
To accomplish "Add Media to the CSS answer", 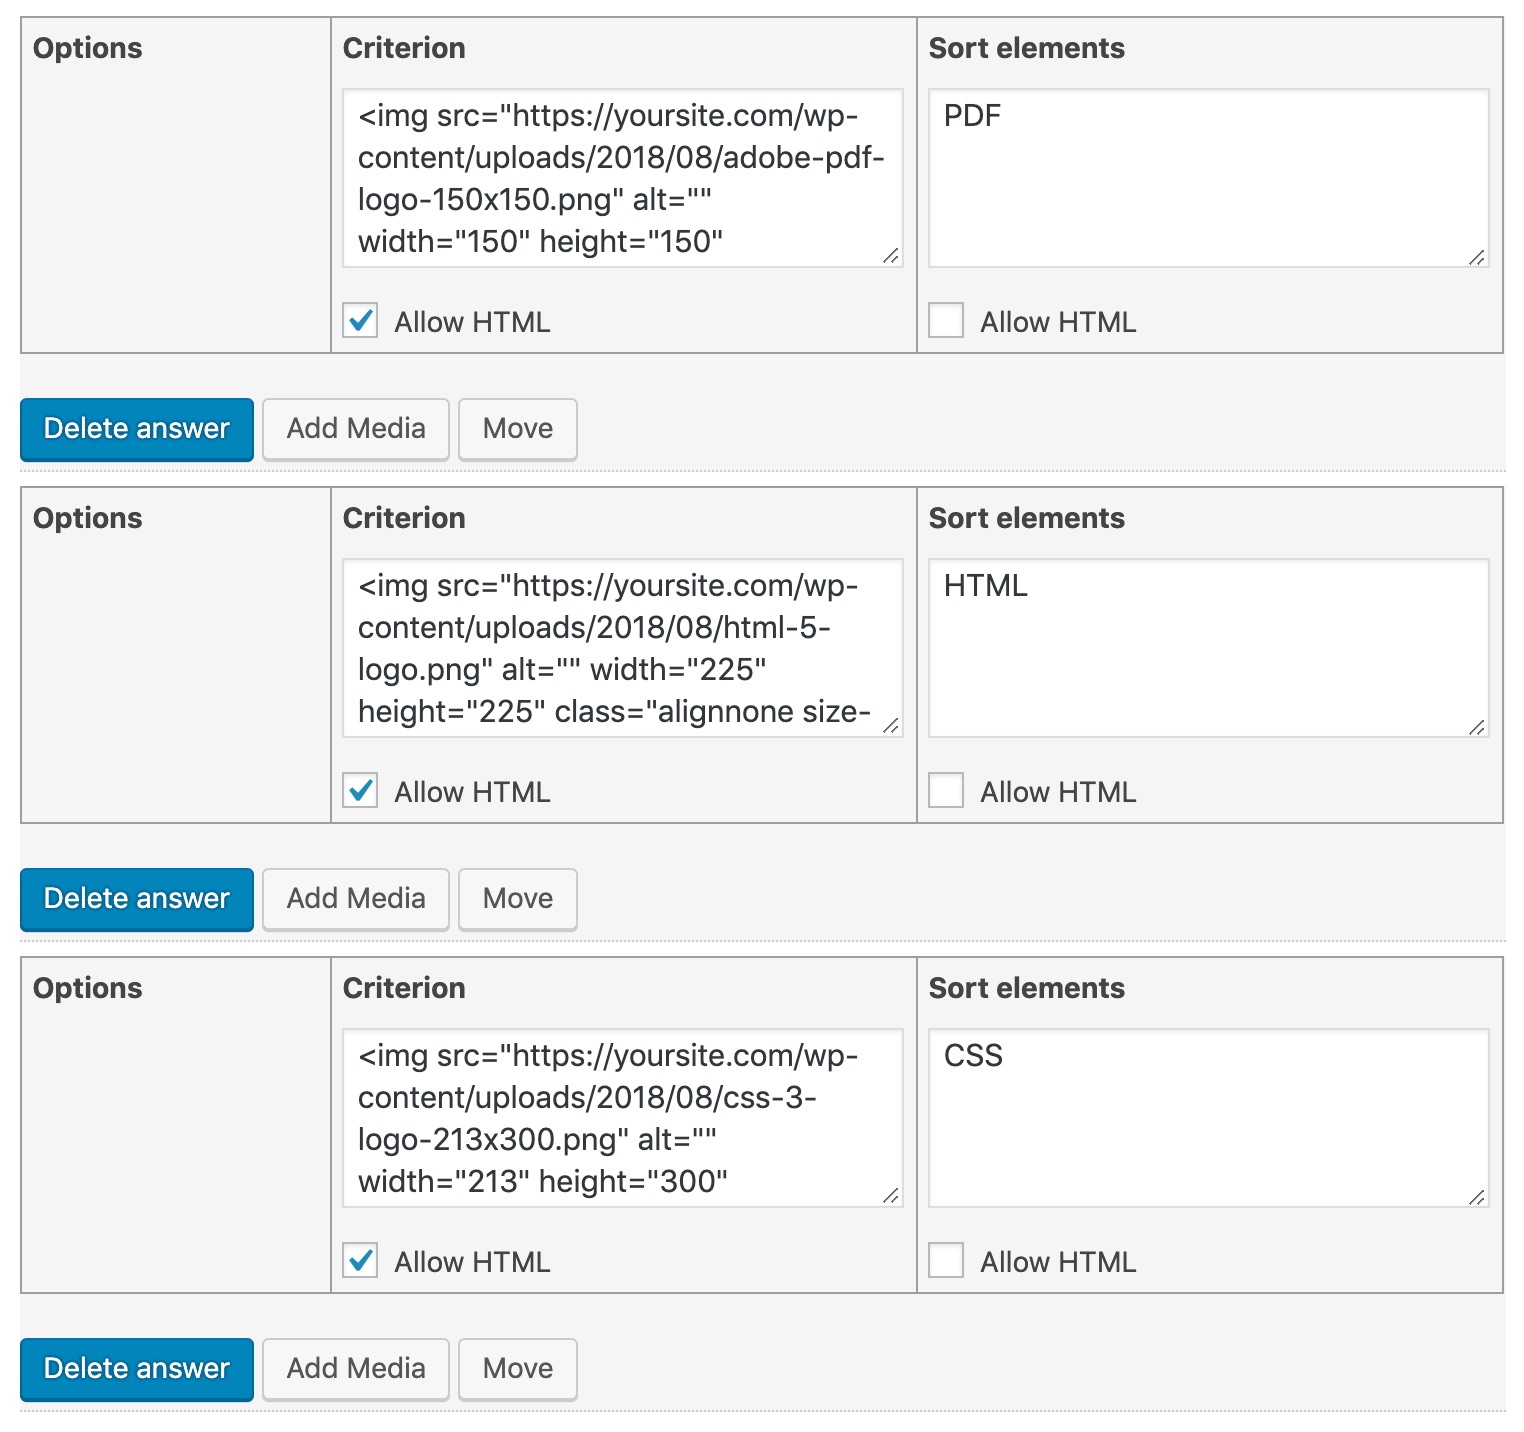I will coord(356,1369).
